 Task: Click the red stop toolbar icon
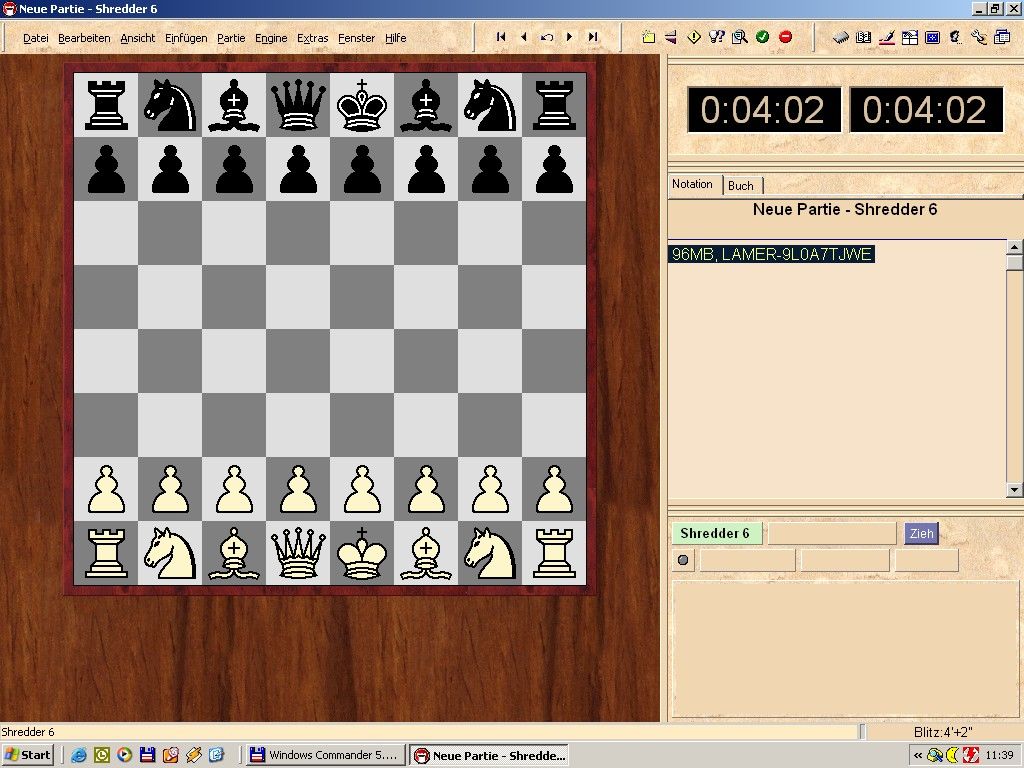point(786,37)
